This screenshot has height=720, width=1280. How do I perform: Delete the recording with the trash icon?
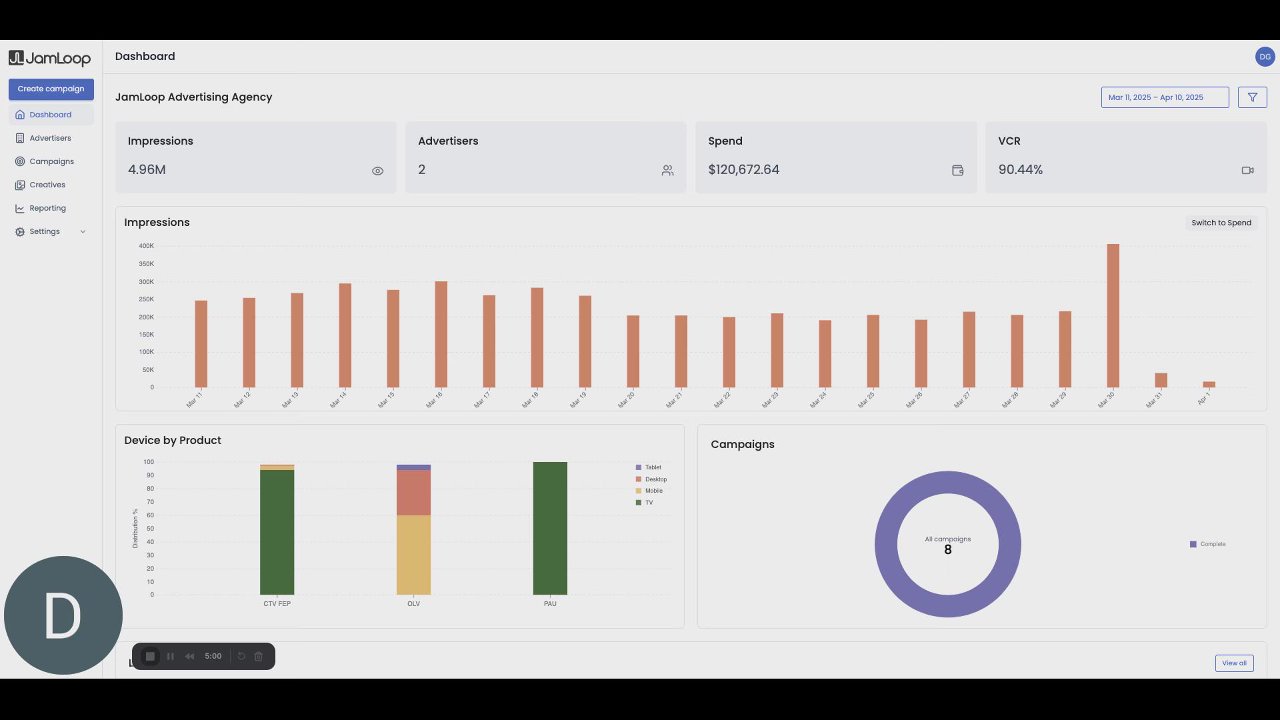pyautogui.click(x=258, y=656)
